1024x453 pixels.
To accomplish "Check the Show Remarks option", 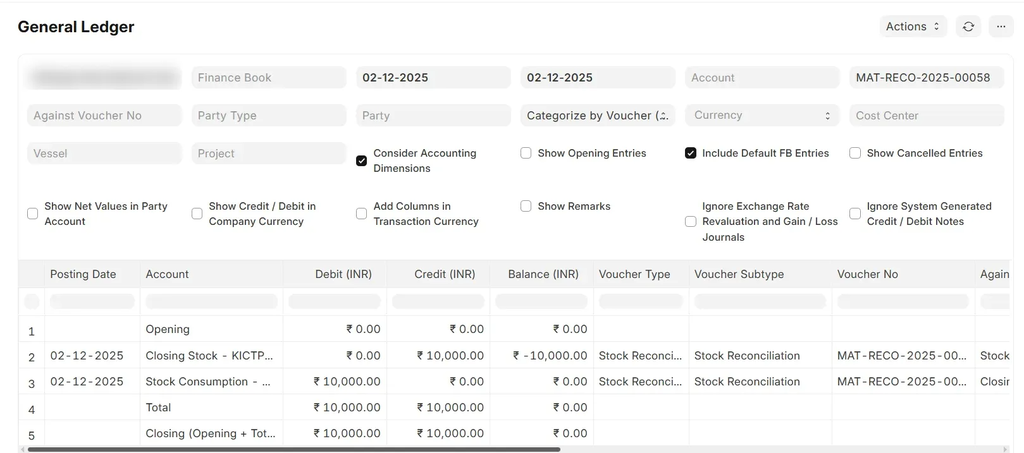I will (526, 207).
